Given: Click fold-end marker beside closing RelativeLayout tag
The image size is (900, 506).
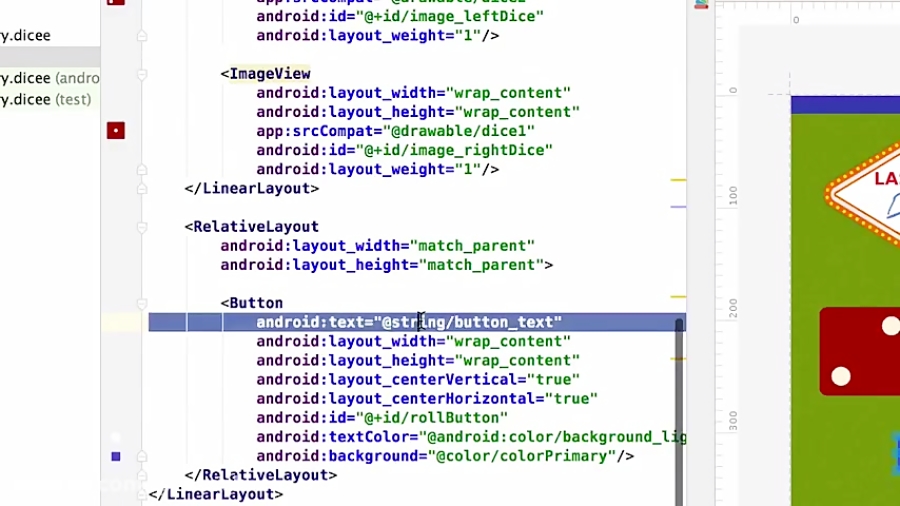Looking at the screenshot, I should click(142, 476).
